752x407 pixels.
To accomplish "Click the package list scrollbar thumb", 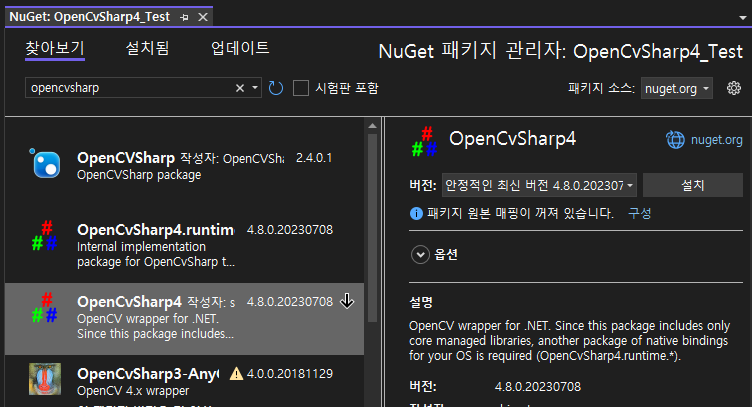I will pyautogui.click(x=372, y=228).
